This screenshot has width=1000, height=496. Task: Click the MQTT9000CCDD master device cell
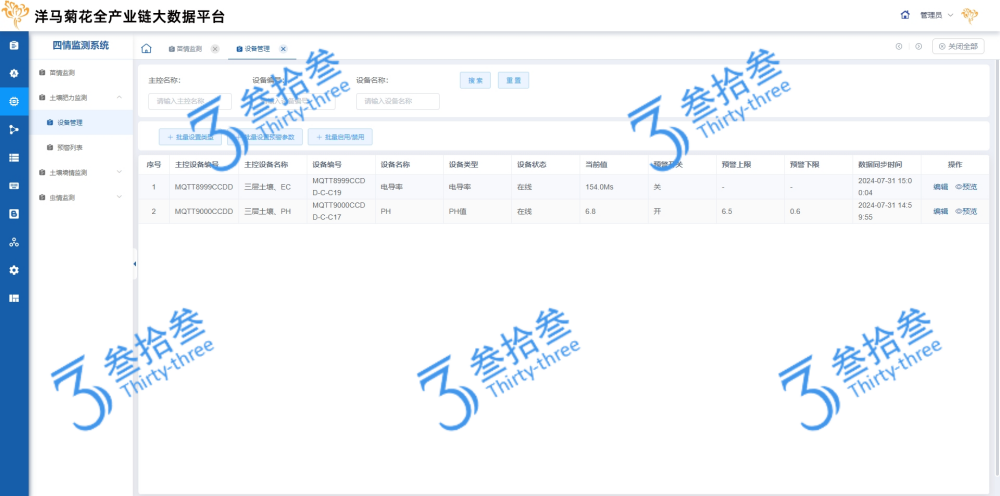204,211
